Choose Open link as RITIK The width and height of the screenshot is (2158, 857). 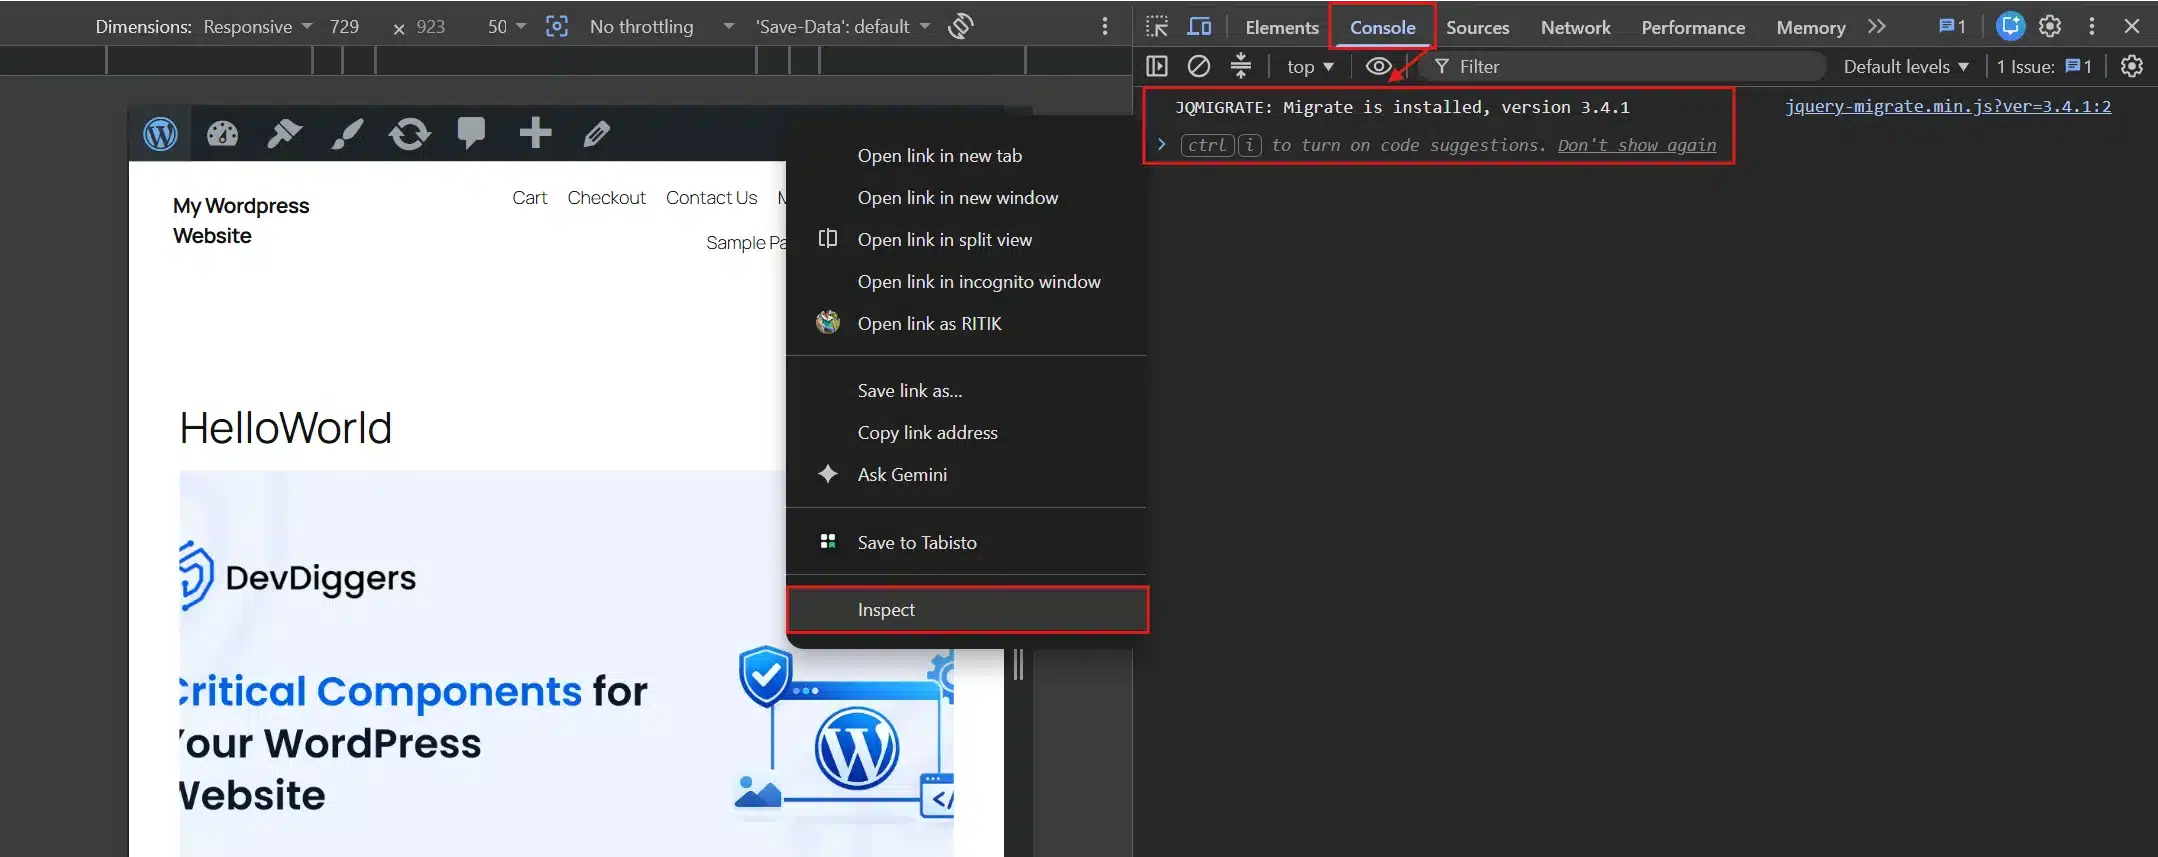pyautogui.click(x=966, y=324)
